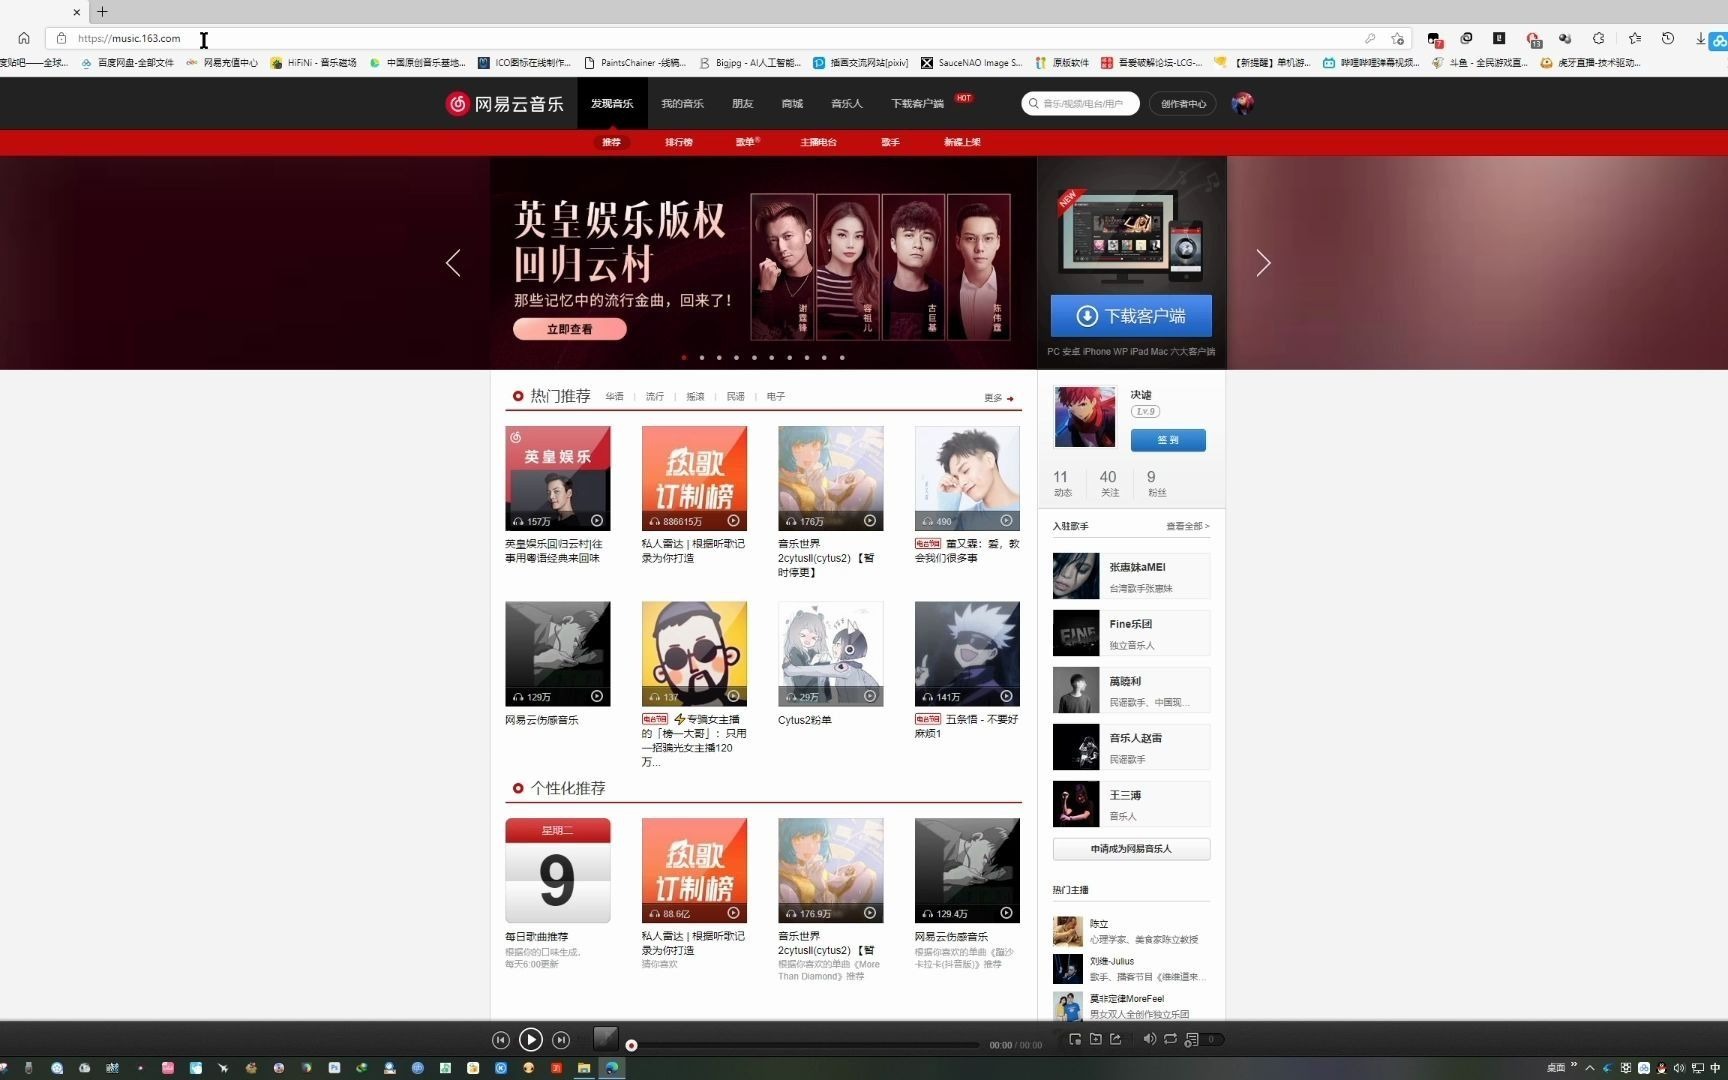This screenshot has width=1728, height=1080.
Task: Click the magnifier icon in the search box
Action: click(1034, 103)
